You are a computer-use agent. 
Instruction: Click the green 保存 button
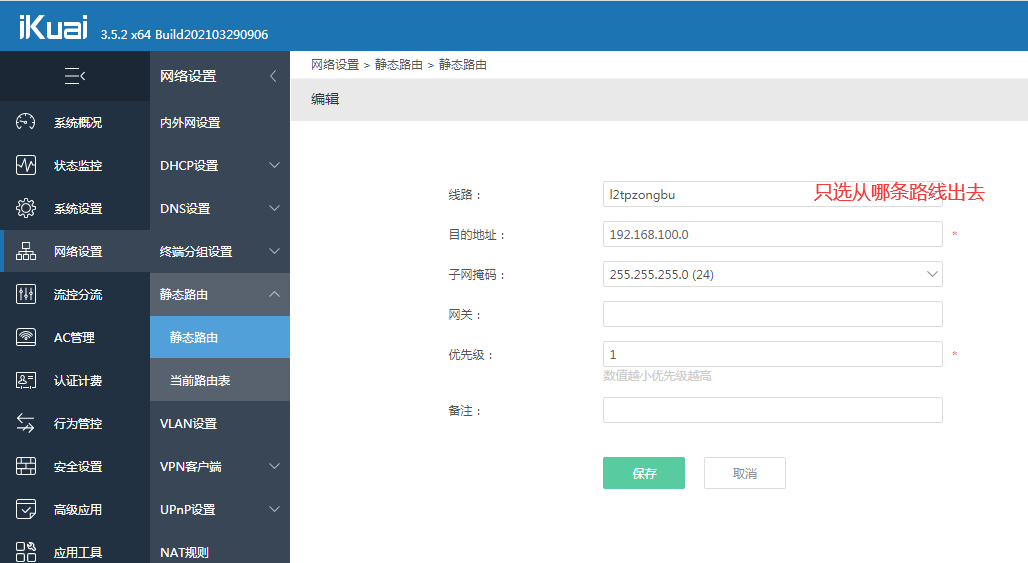644,473
